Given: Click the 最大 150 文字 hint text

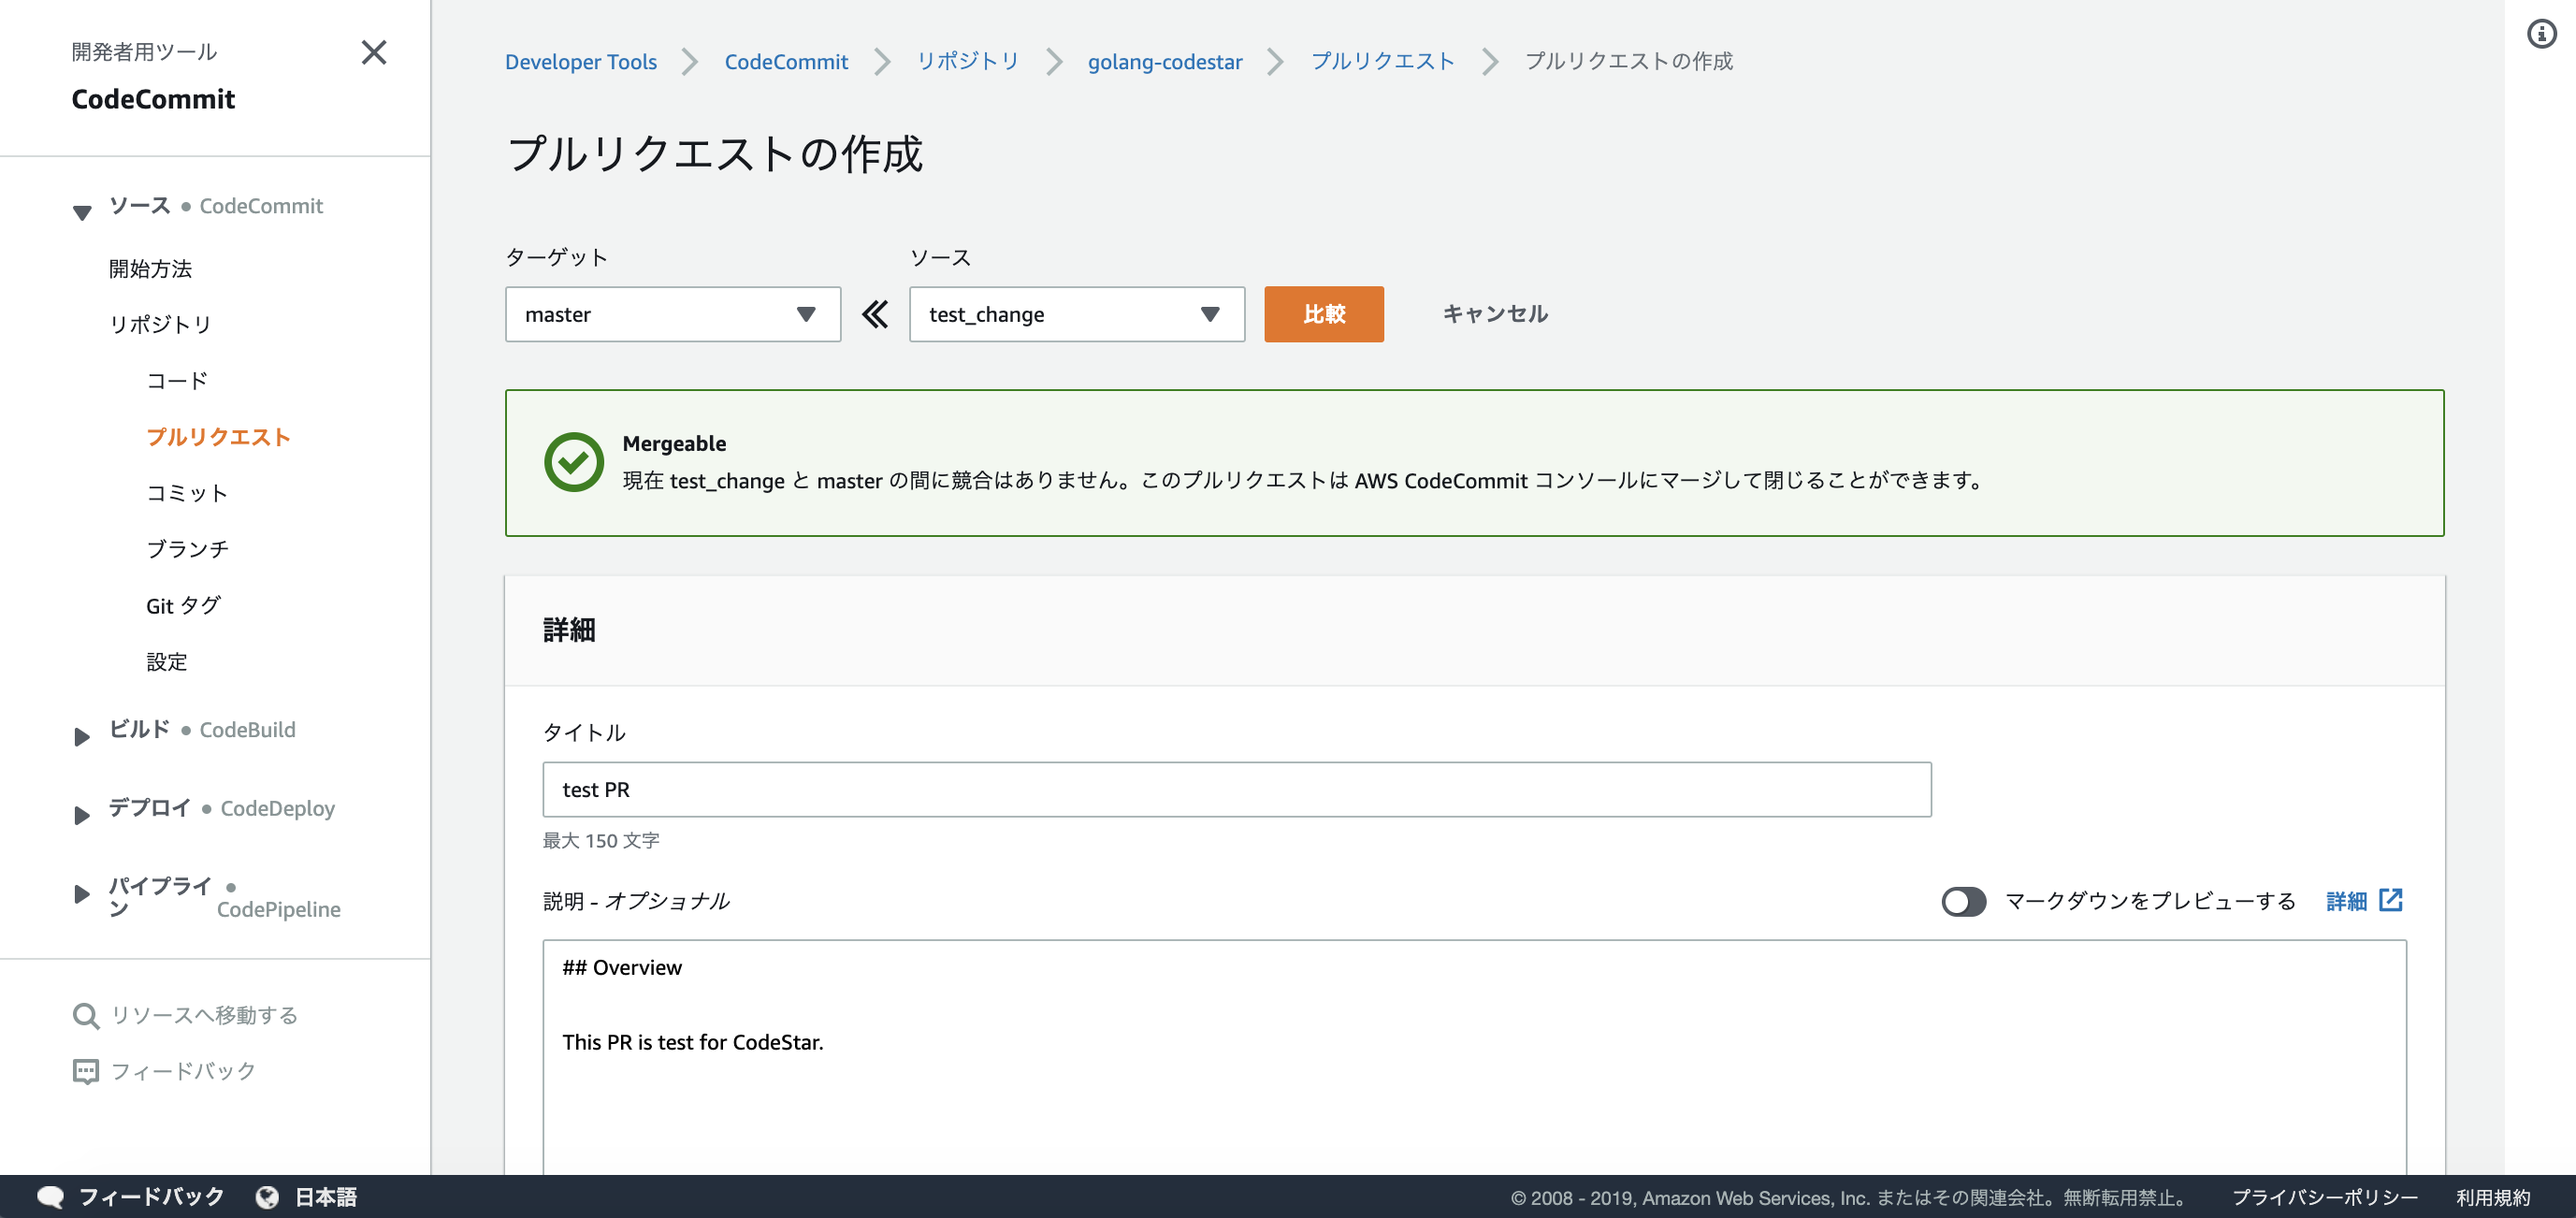Looking at the screenshot, I should pos(601,840).
